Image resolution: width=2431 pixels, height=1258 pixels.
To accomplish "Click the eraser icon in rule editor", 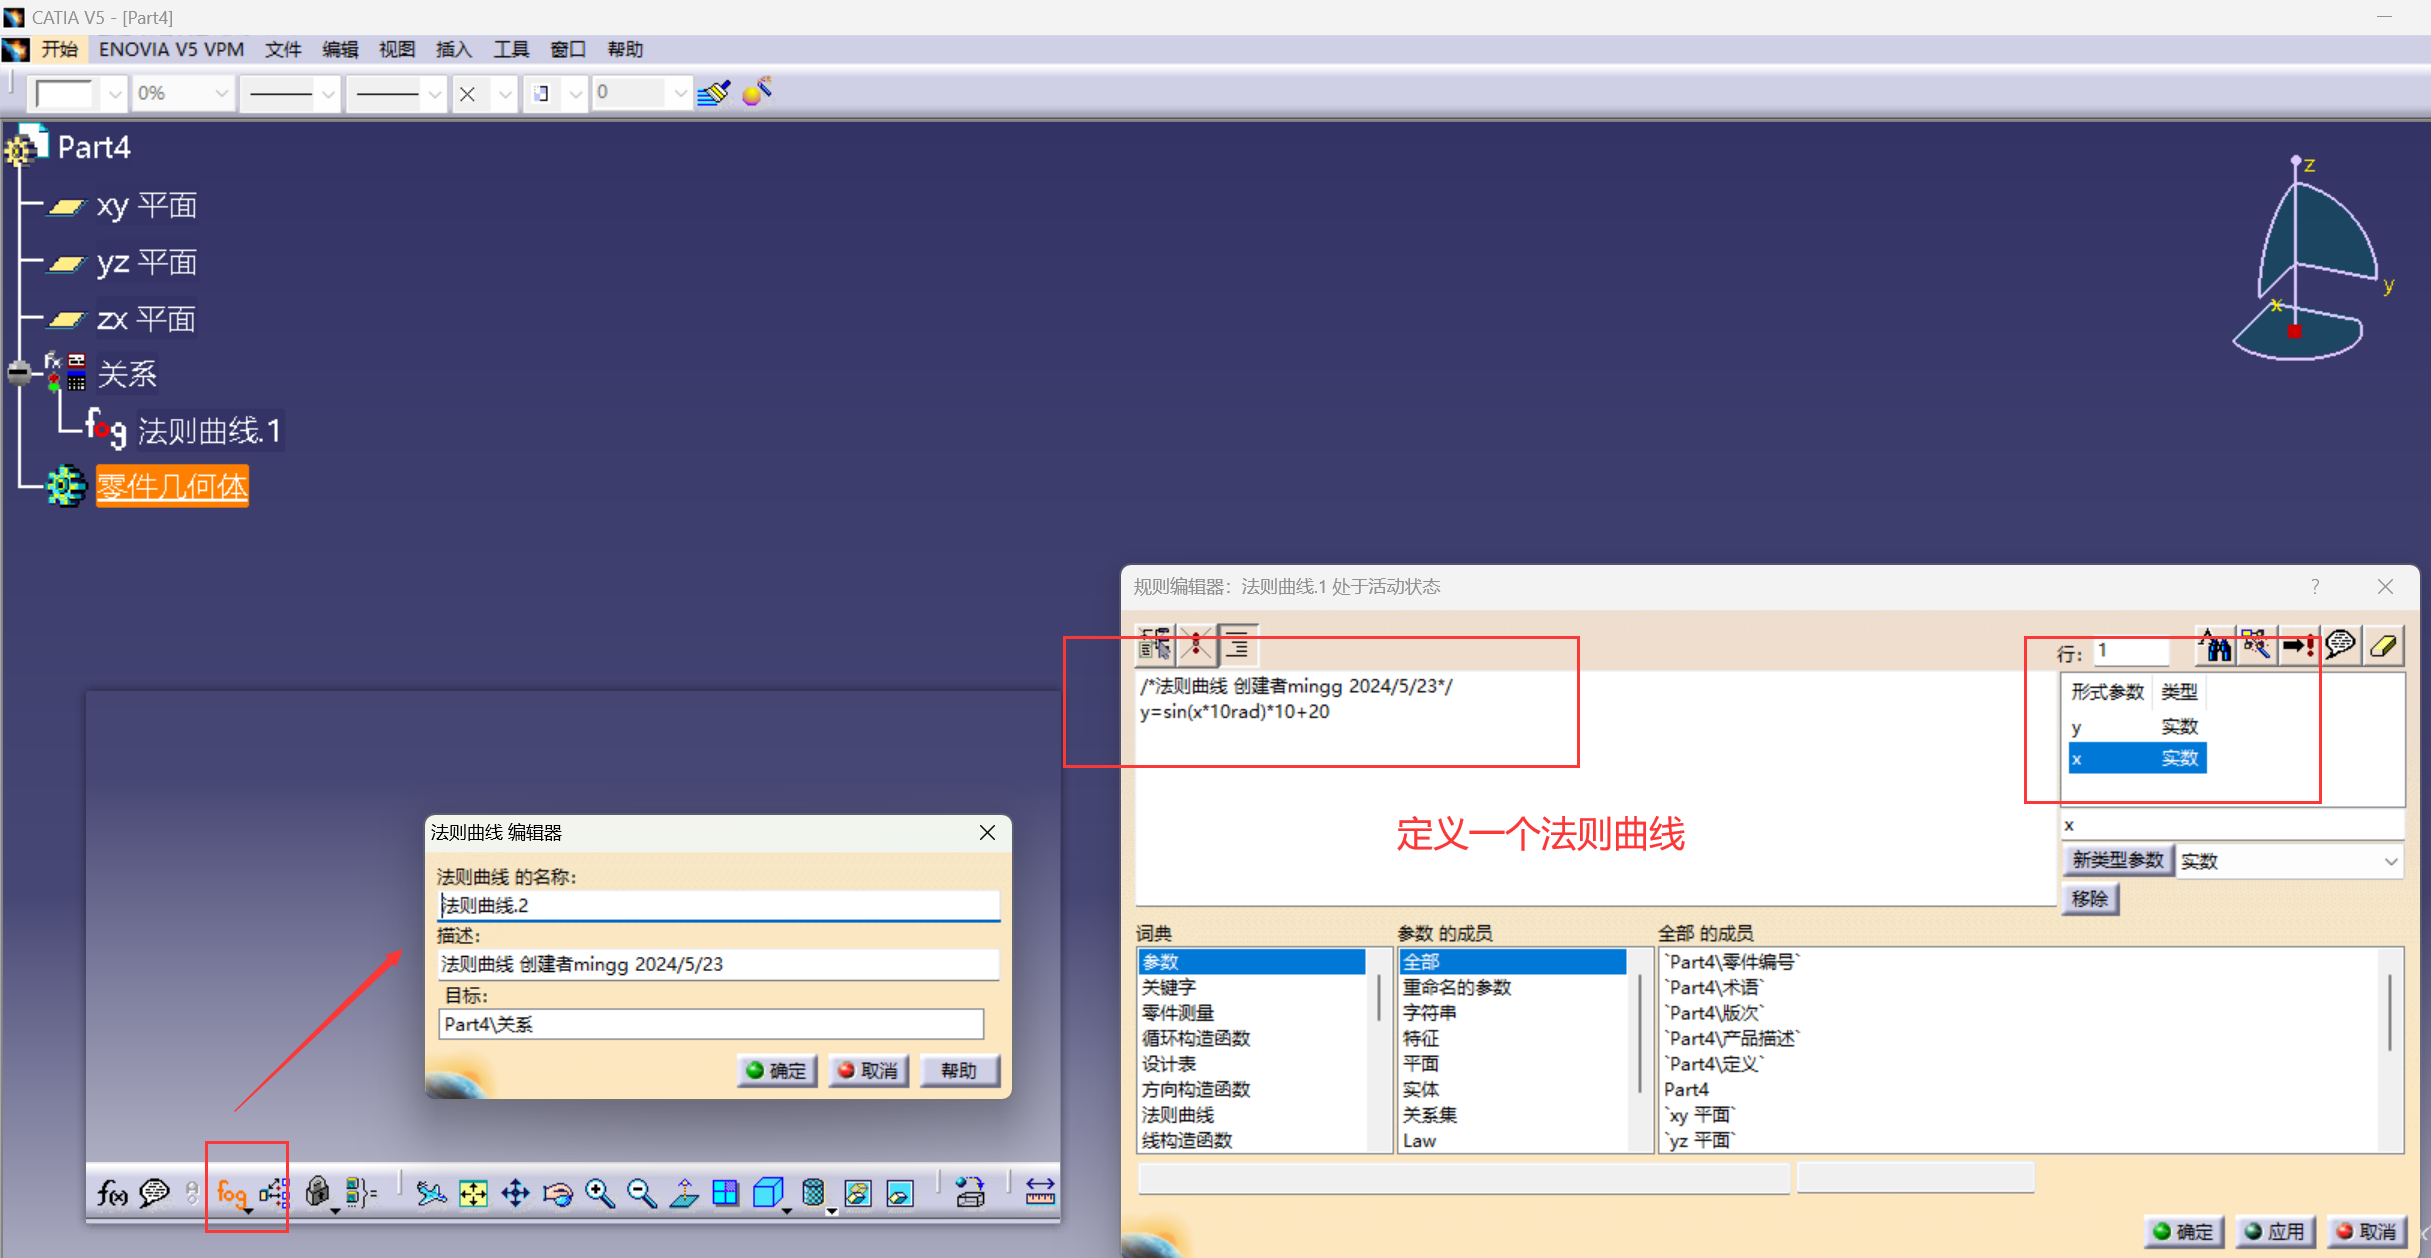I will [x=2384, y=647].
